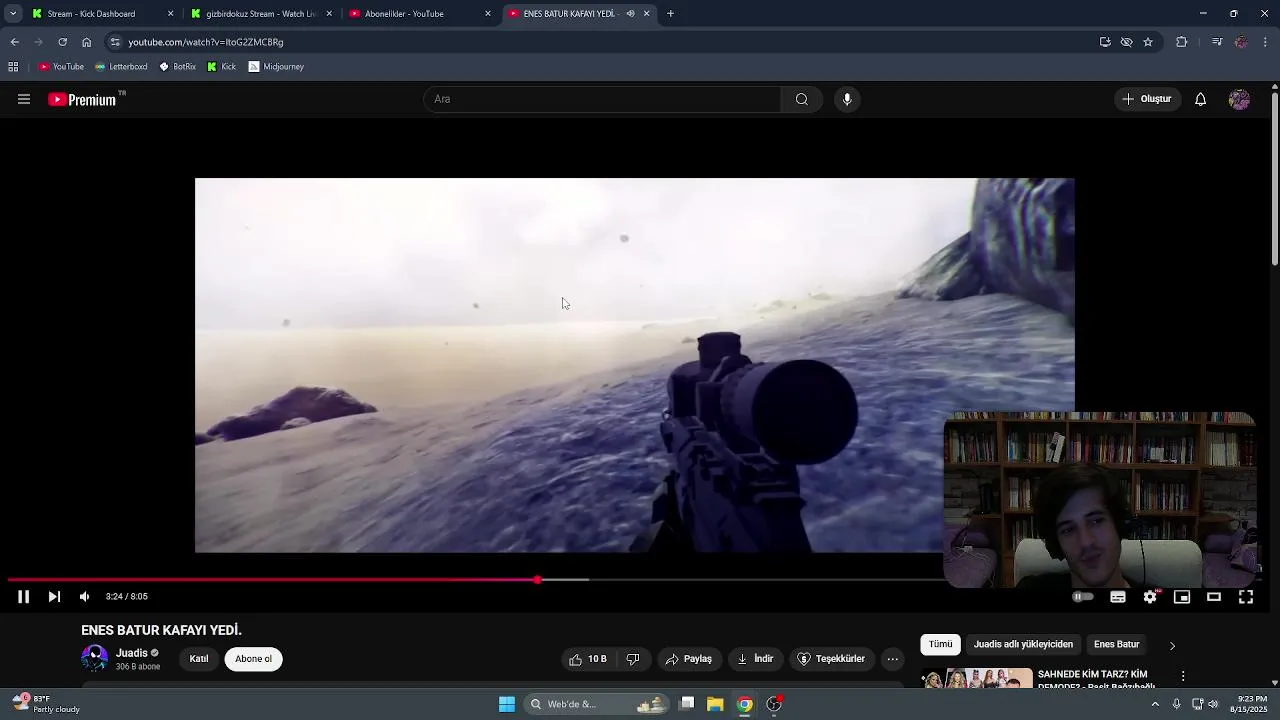The width and height of the screenshot is (1280, 720).
Task: Install app with the address bar icon
Action: pyautogui.click(x=1105, y=42)
